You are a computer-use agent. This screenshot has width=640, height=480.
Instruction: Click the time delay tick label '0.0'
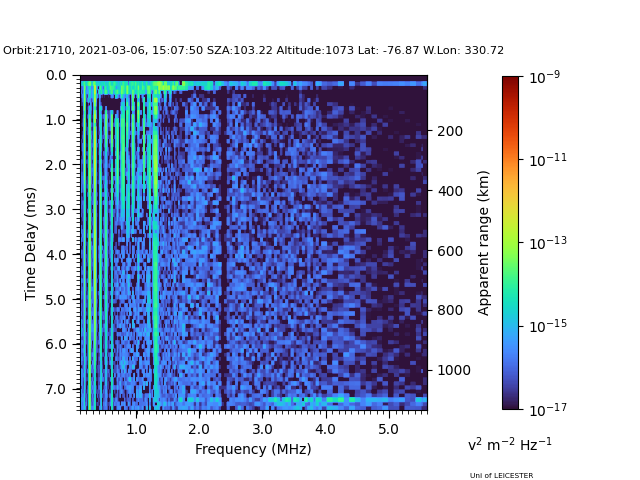pyautogui.click(x=56, y=76)
